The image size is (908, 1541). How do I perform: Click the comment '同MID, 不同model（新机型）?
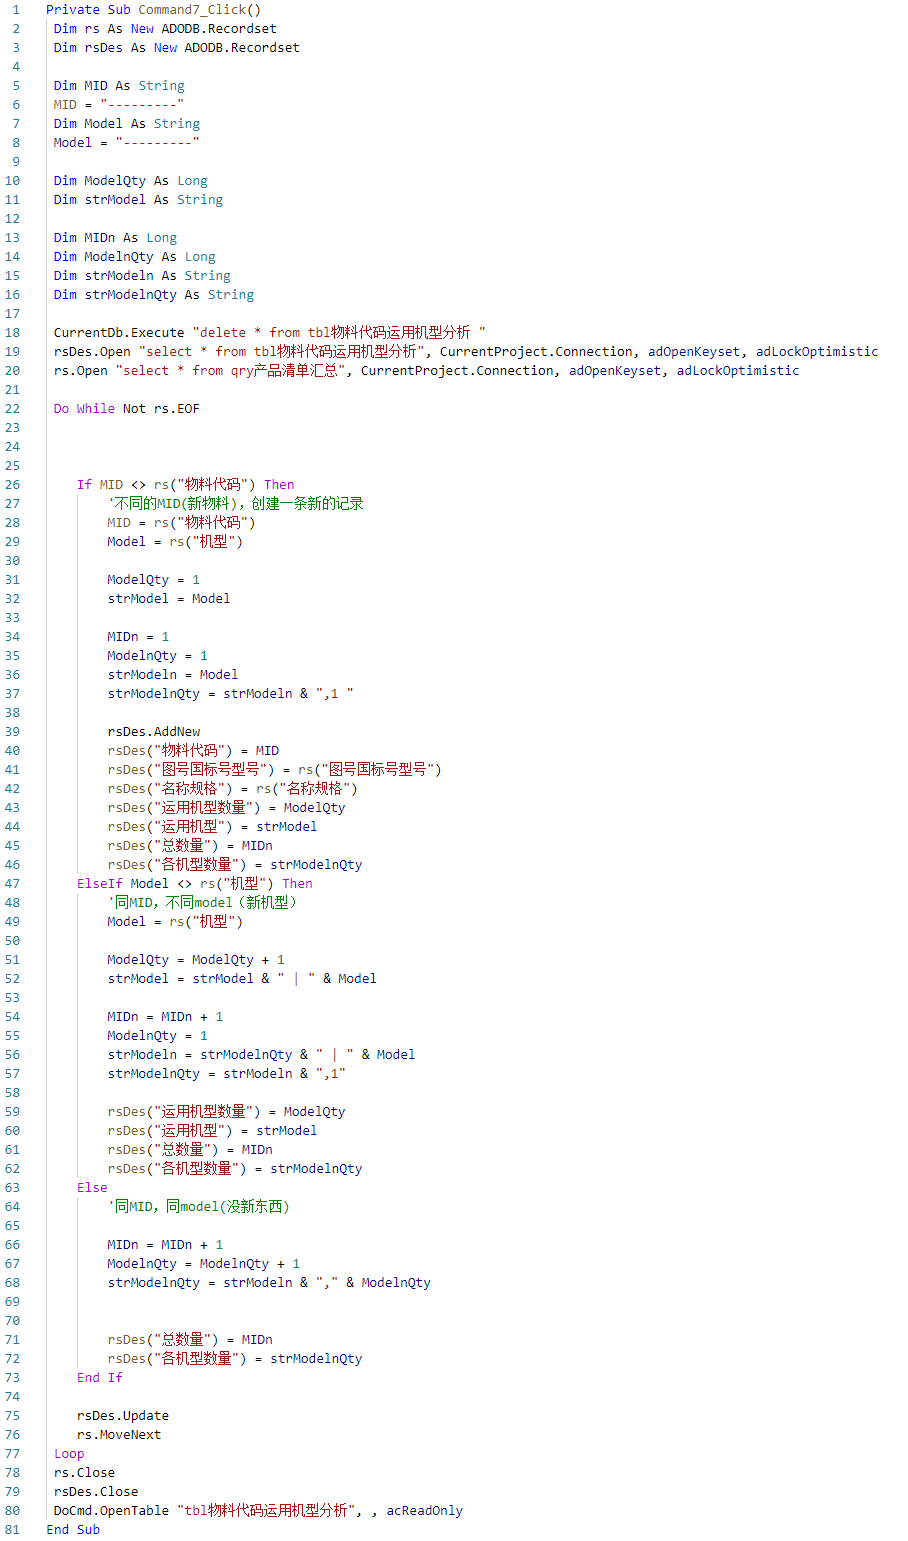(203, 903)
